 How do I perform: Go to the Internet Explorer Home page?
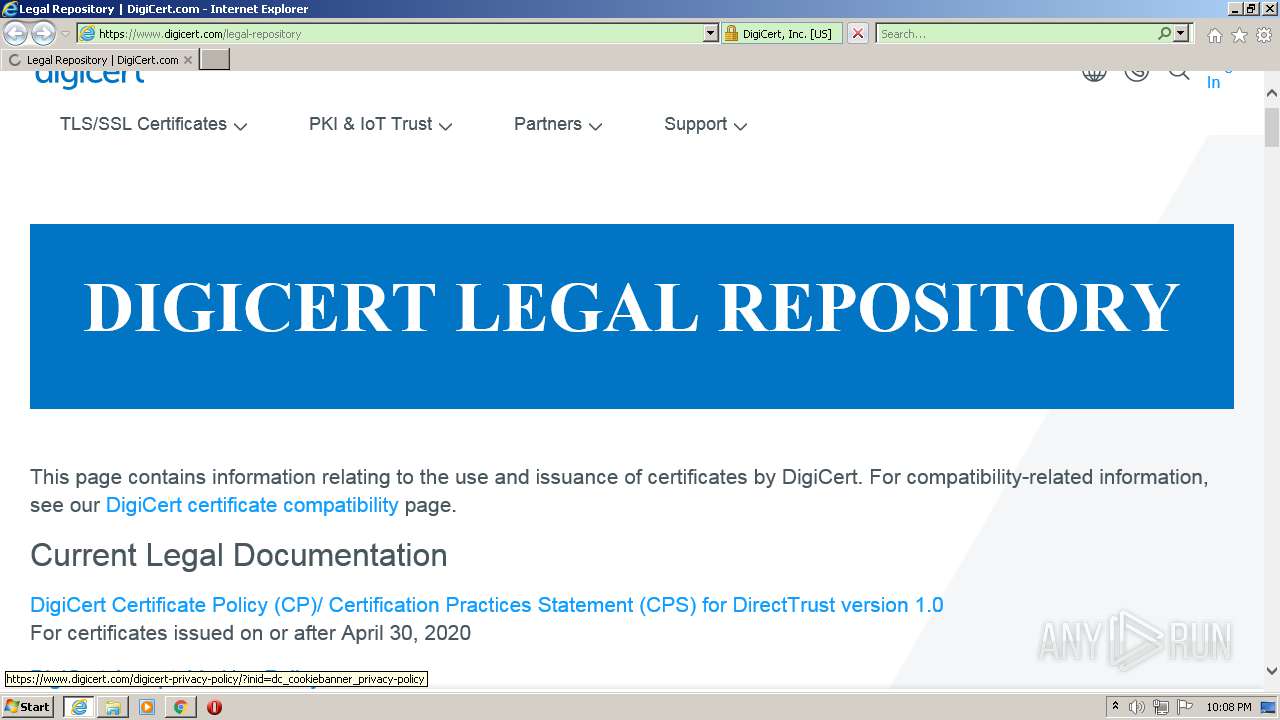(1214, 35)
